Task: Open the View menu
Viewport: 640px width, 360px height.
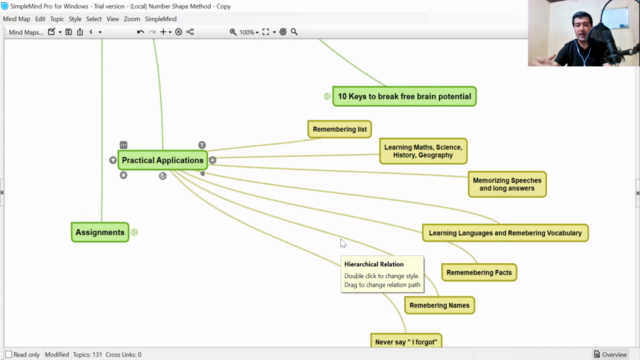Action: point(113,19)
